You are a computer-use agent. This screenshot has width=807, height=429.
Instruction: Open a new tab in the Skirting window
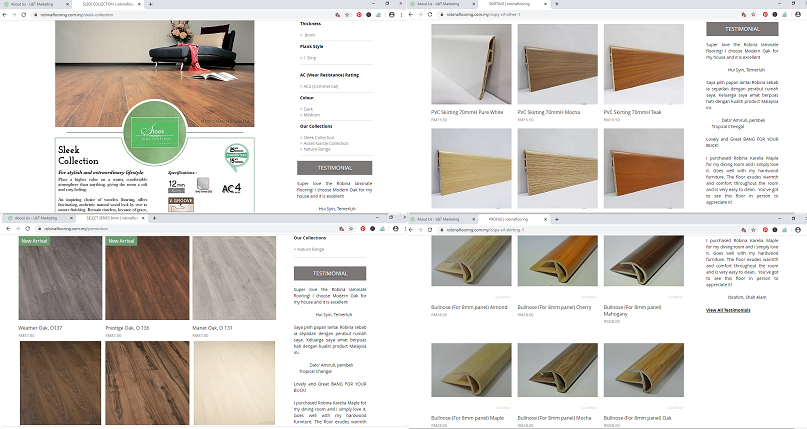click(x=556, y=4)
